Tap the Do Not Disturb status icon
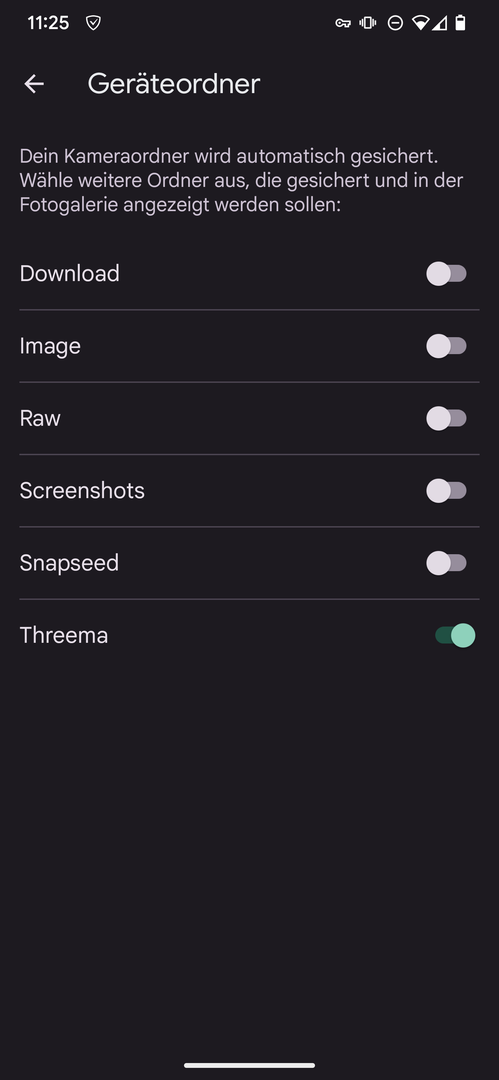This screenshot has width=499, height=1080. [395, 23]
